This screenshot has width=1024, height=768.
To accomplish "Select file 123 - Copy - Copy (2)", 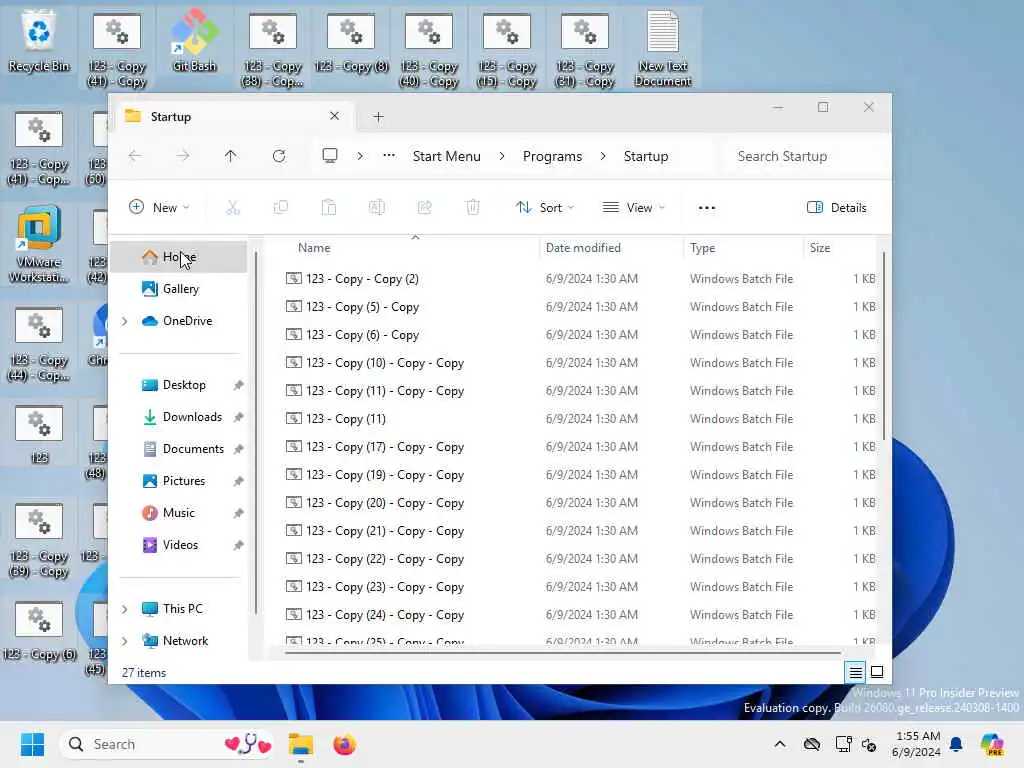I will pos(580,279).
